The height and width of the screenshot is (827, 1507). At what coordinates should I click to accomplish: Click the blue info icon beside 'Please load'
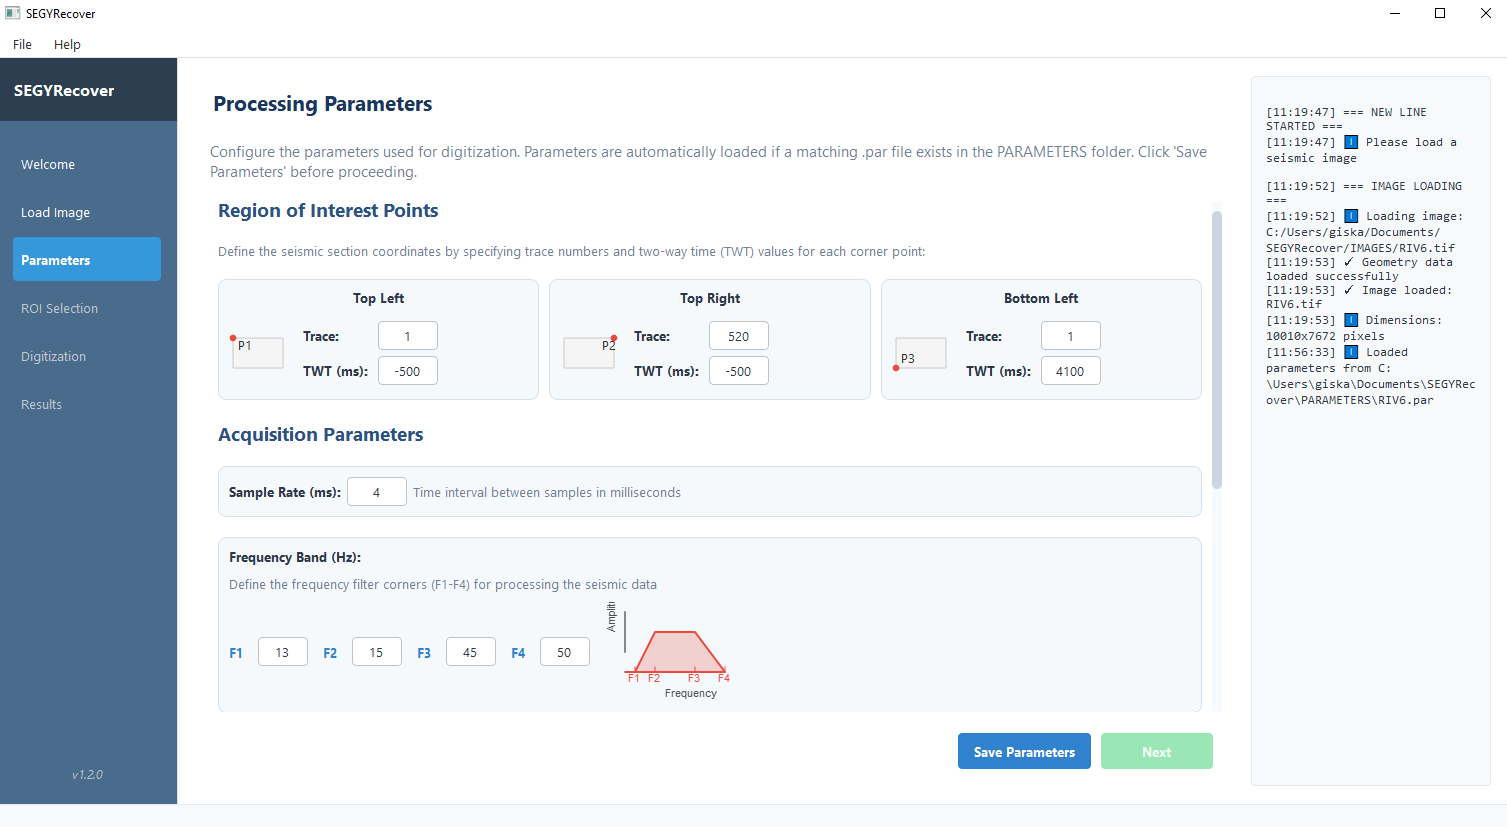coord(1351,142)
